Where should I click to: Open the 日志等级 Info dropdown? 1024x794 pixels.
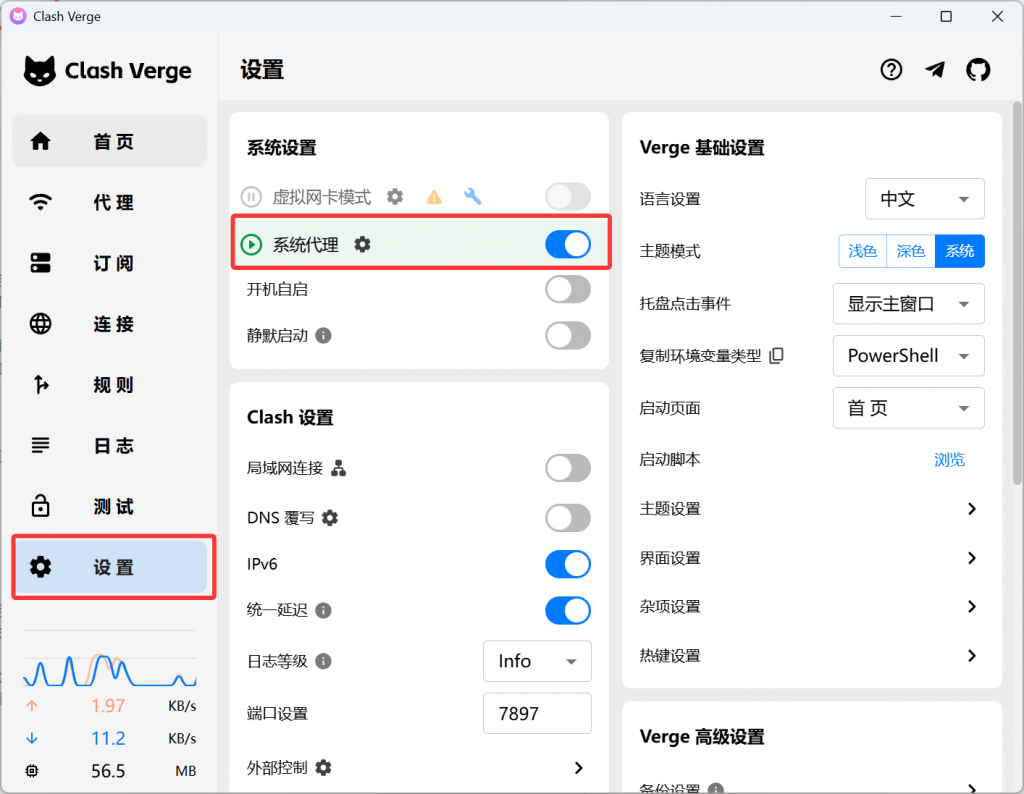pyautogui.click(x=537, y=661)
